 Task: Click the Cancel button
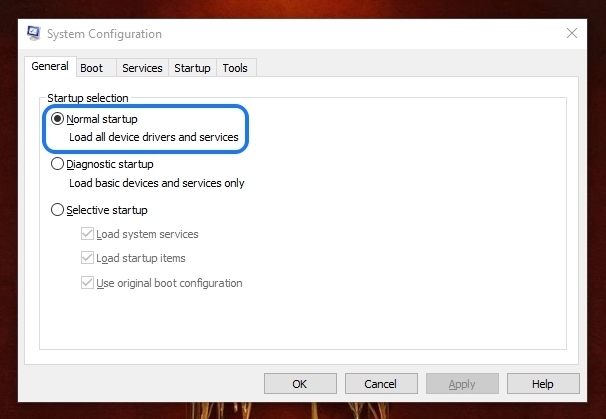coord(381,383)
